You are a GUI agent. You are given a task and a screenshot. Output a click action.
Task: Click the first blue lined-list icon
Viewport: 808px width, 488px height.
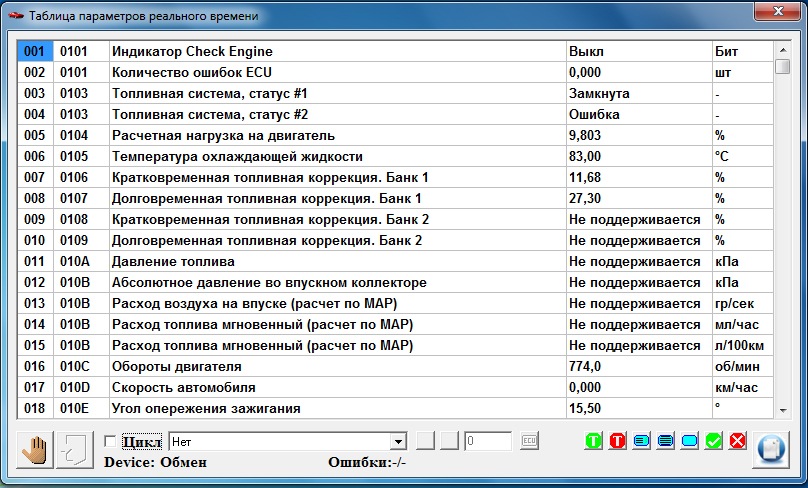click(x=642, y=441)
